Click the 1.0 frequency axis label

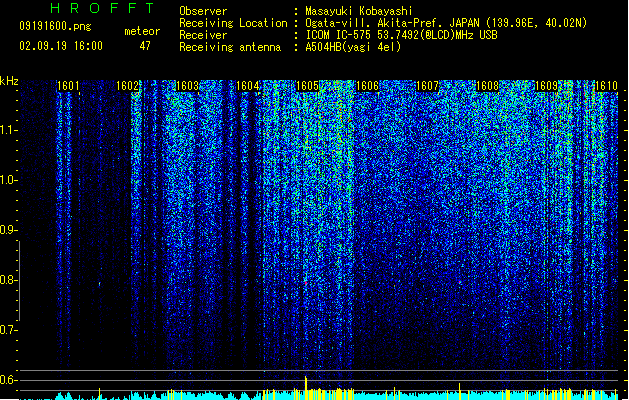[x=8, y=180]
